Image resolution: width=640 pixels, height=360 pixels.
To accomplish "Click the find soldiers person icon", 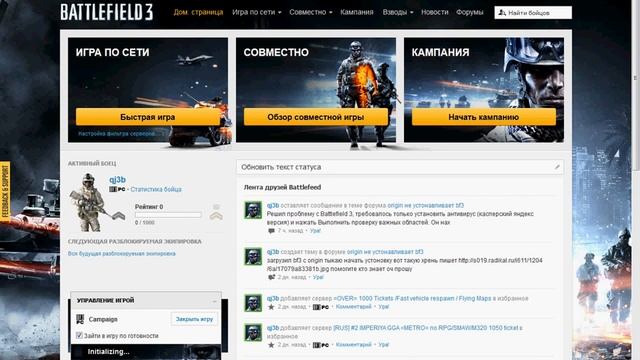I will click(502, 13).
